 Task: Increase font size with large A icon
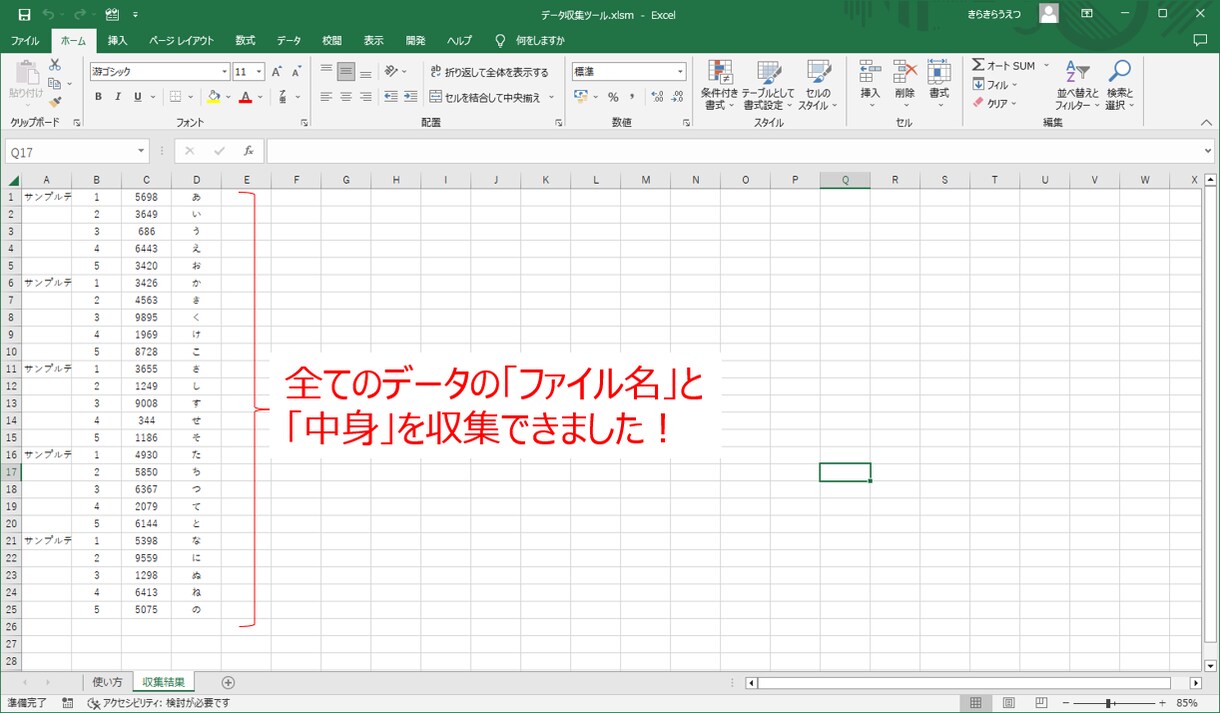point(278,72)
